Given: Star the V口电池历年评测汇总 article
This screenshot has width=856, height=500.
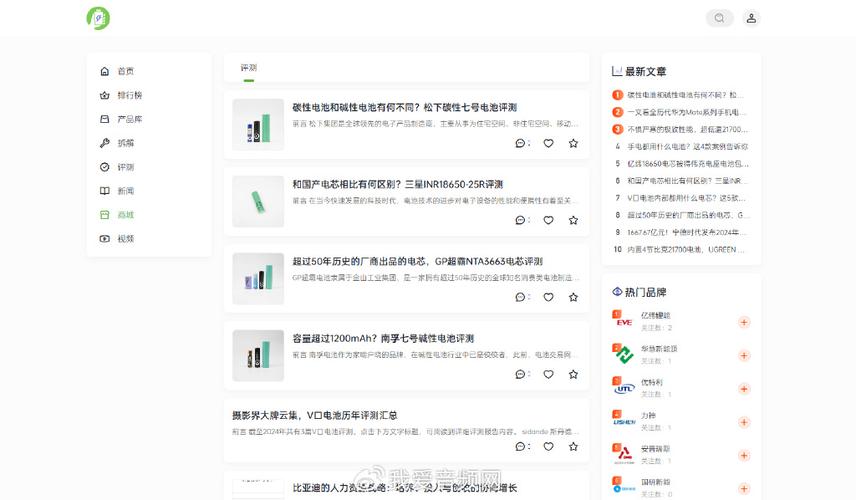Looking at the screenshot, I should coord(573,447).
